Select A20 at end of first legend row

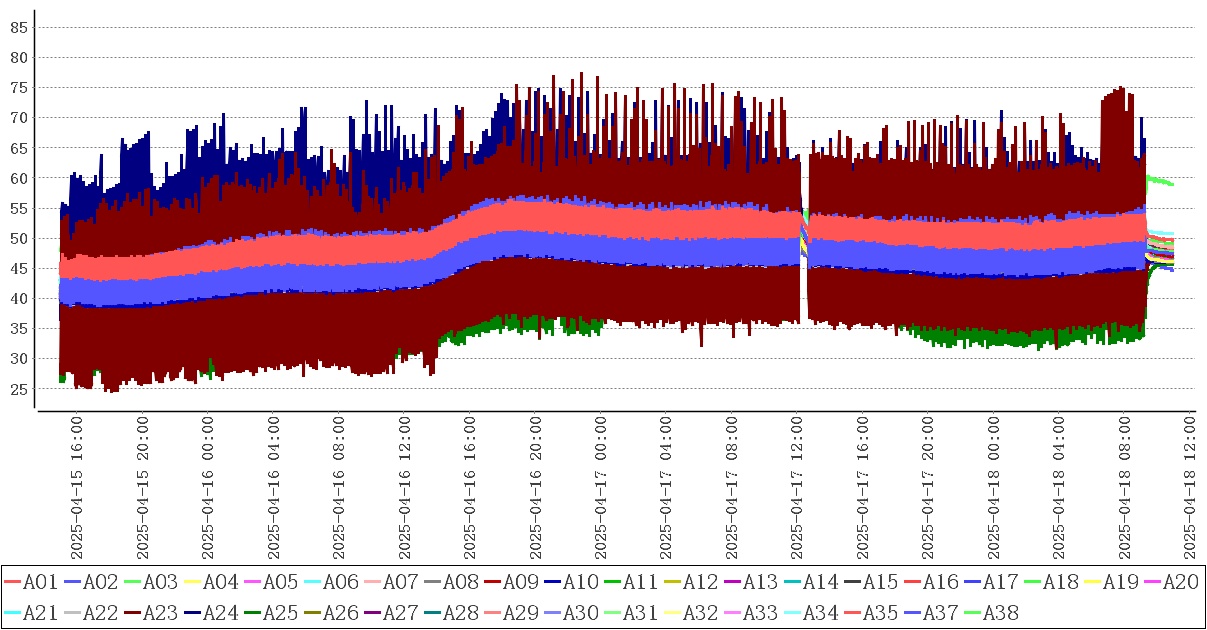tap(1180, 581)
